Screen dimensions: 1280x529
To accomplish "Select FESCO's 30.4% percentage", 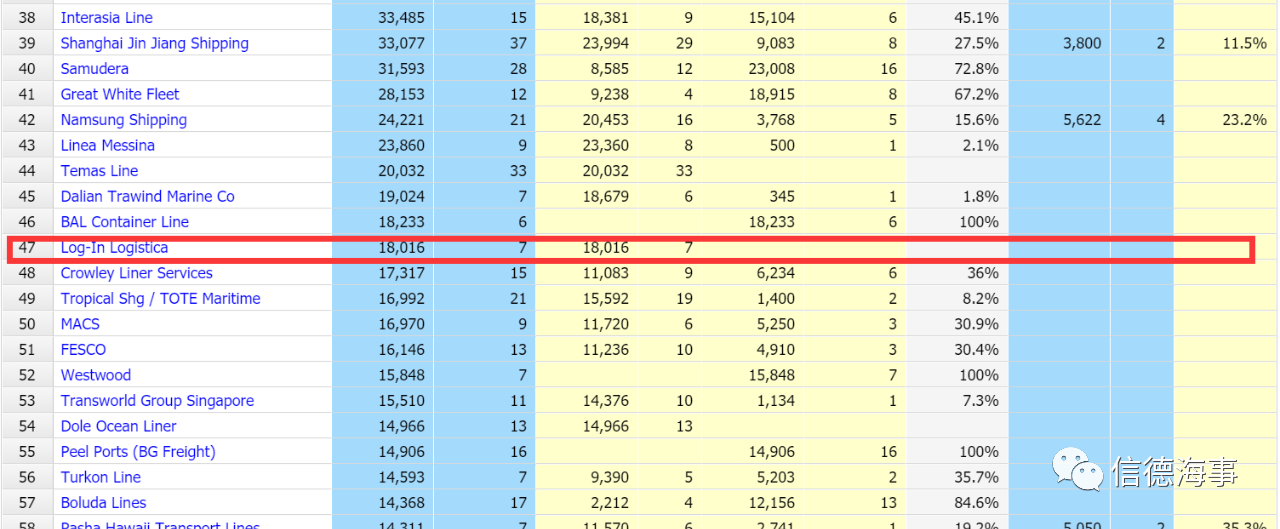I will (976, 349).
